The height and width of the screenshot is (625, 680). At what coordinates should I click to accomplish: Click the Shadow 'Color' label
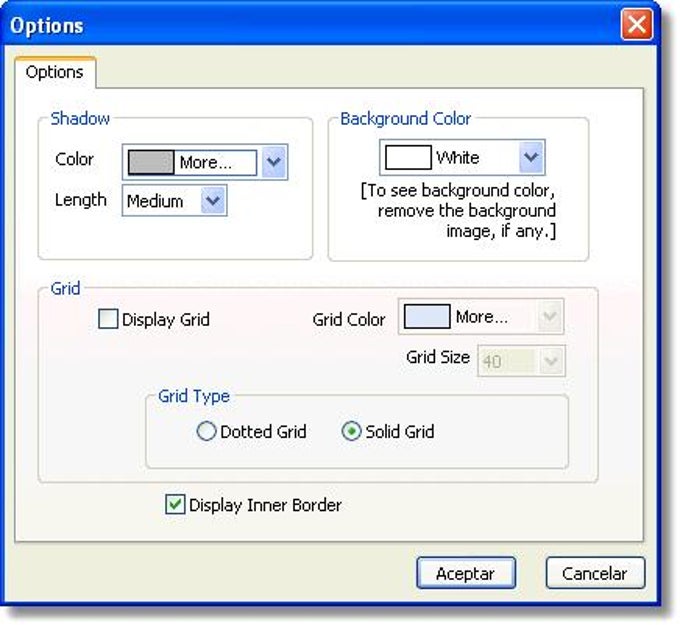click(x=74, y=159)
